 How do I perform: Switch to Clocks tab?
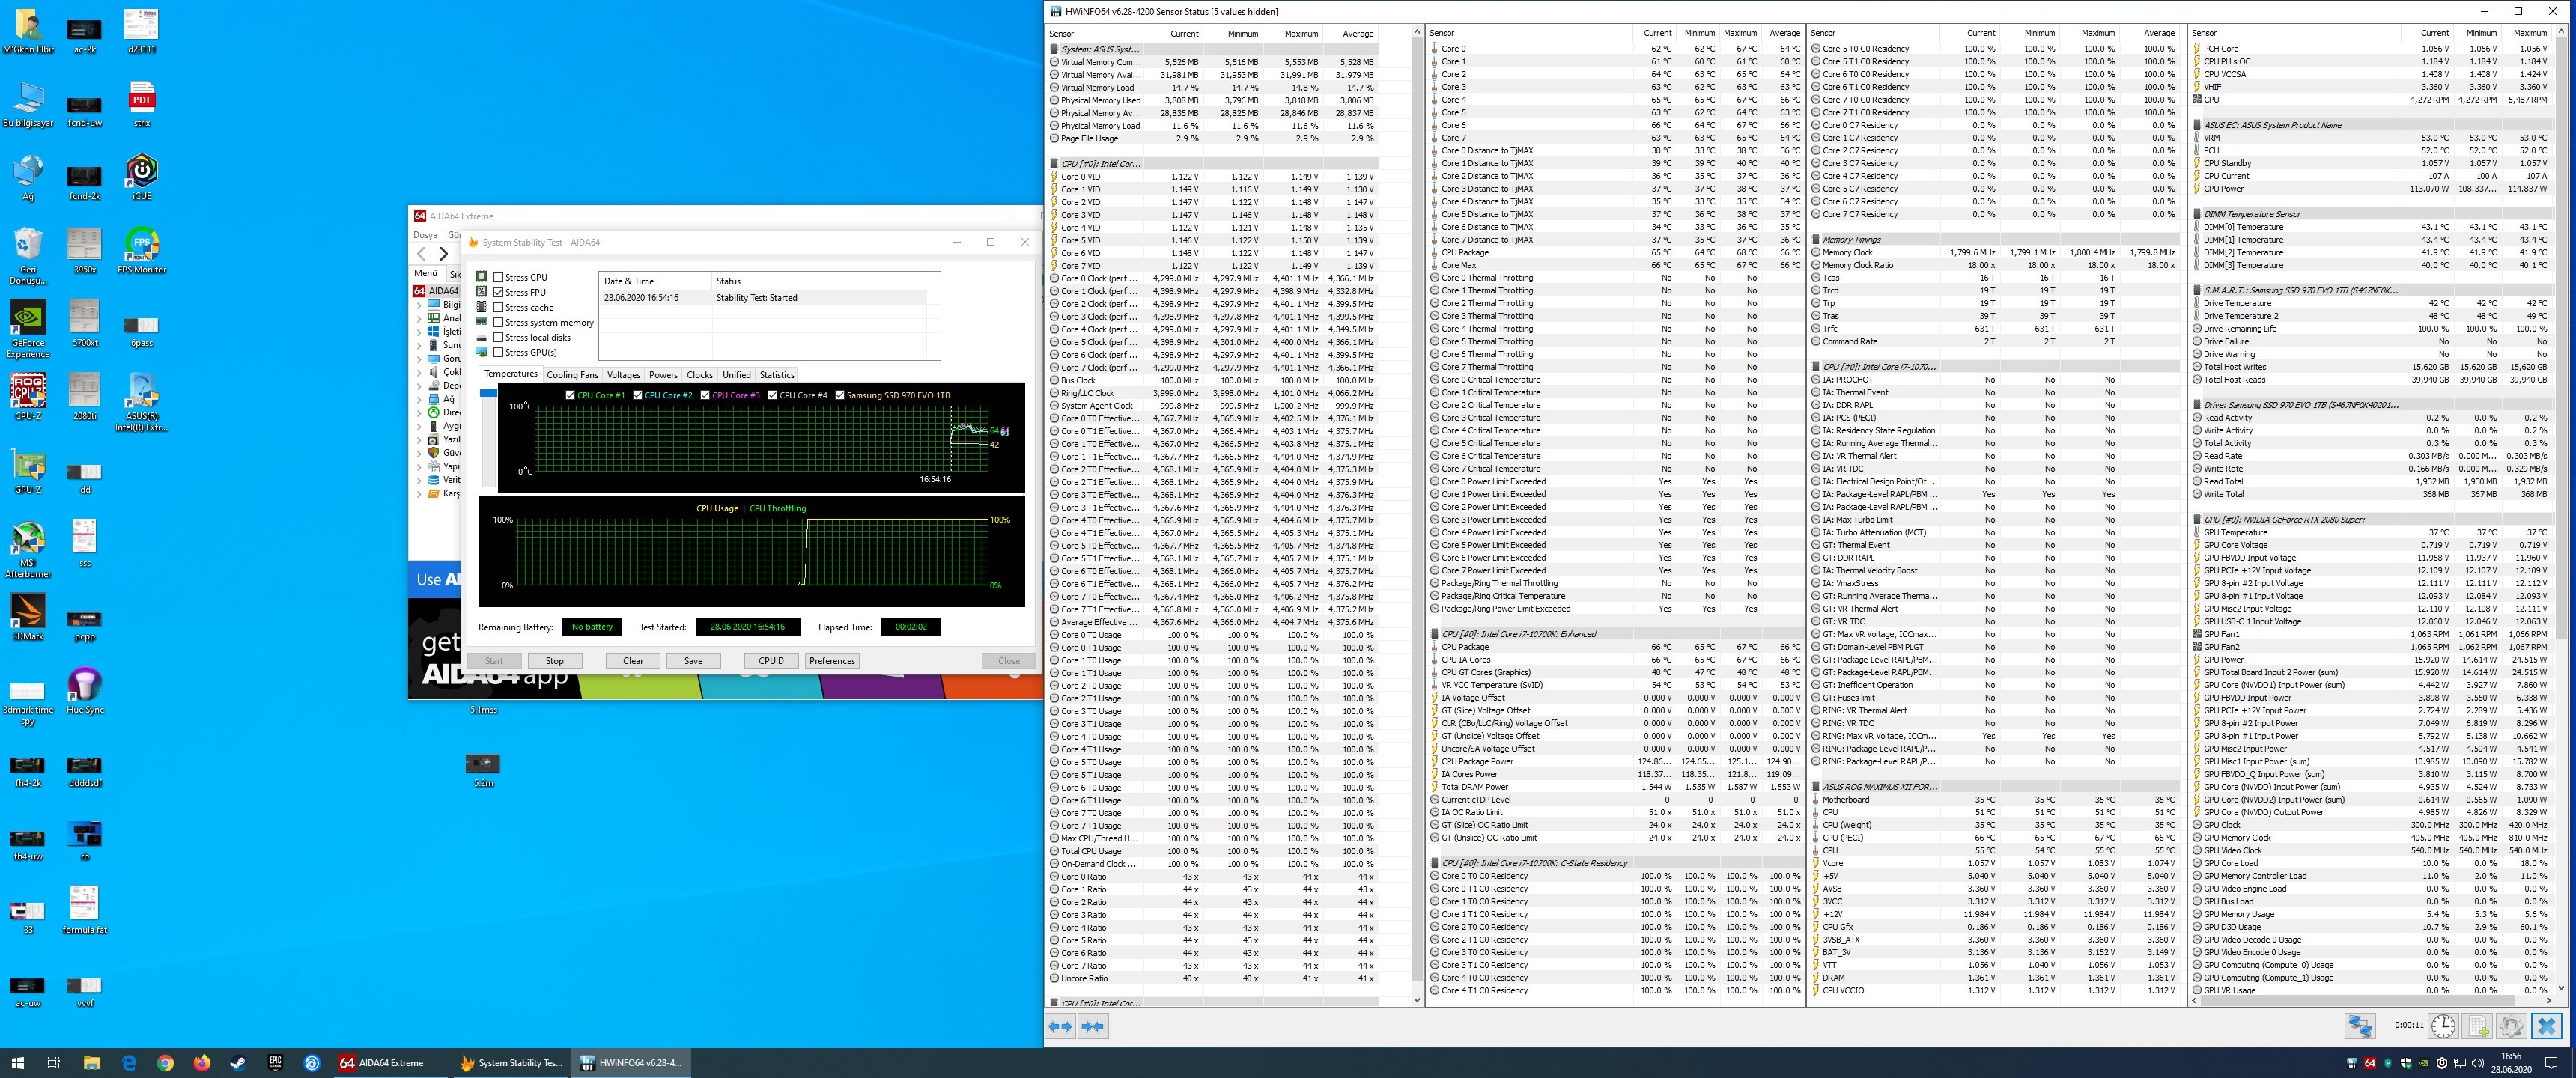700,375
